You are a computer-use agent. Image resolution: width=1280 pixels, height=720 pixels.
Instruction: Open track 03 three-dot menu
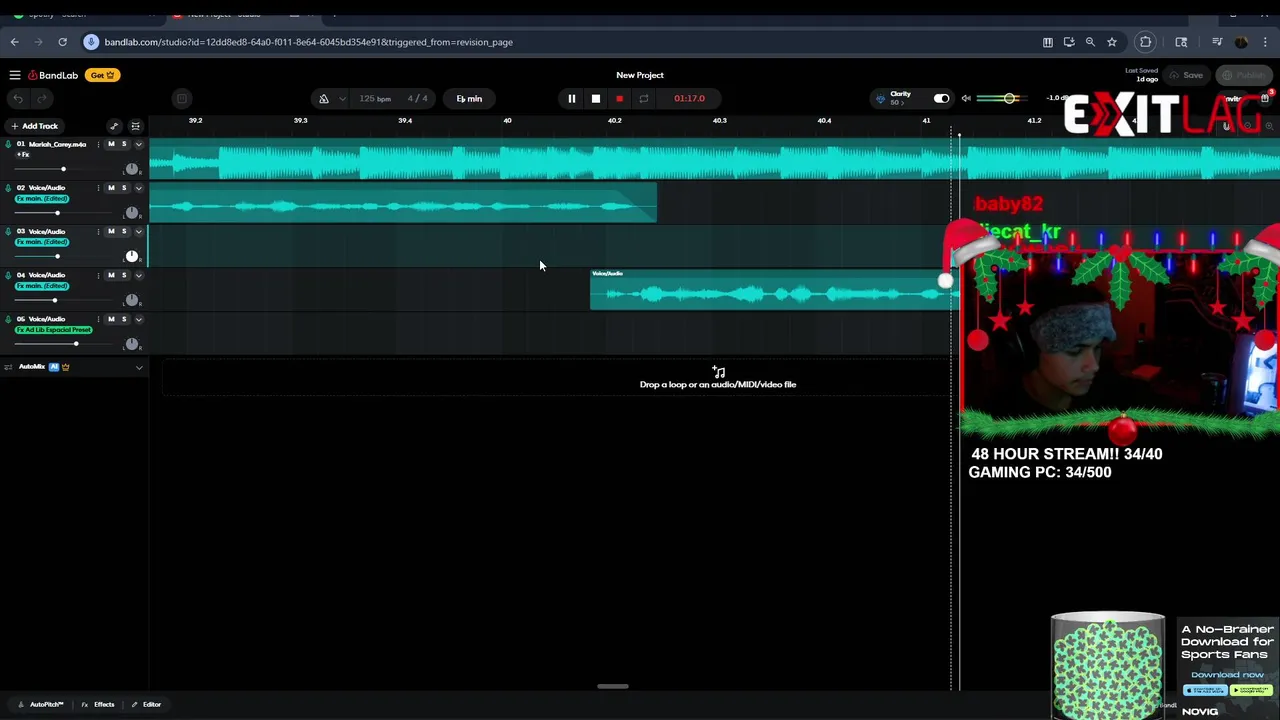(98, 231)
